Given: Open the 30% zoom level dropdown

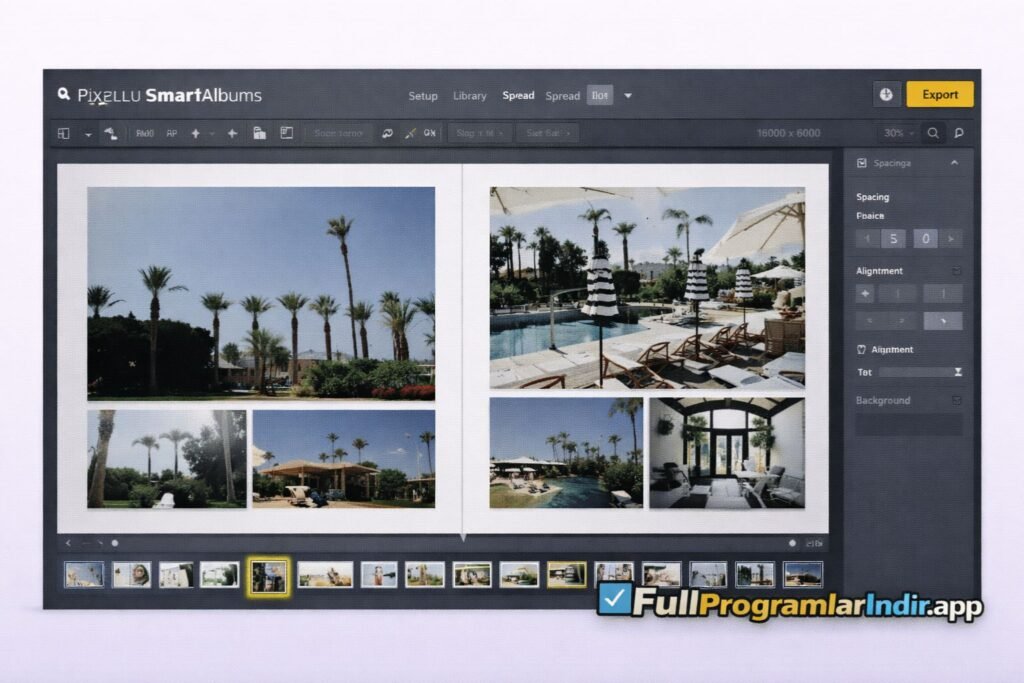Looking at the screenshot, I should (896, 133).
